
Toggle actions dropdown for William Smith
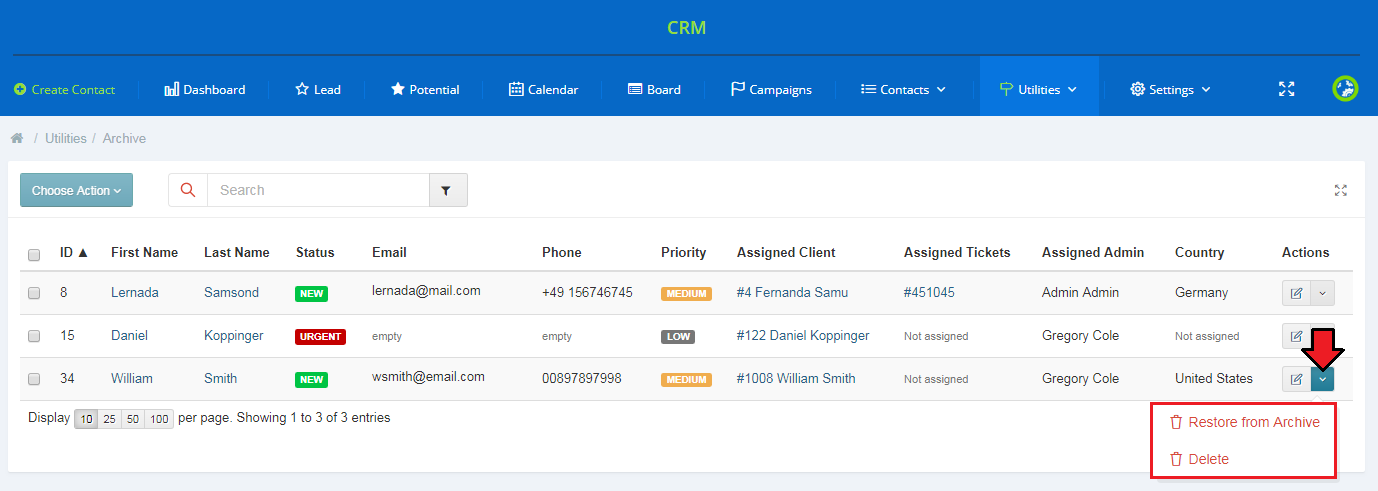(1322, 379)
